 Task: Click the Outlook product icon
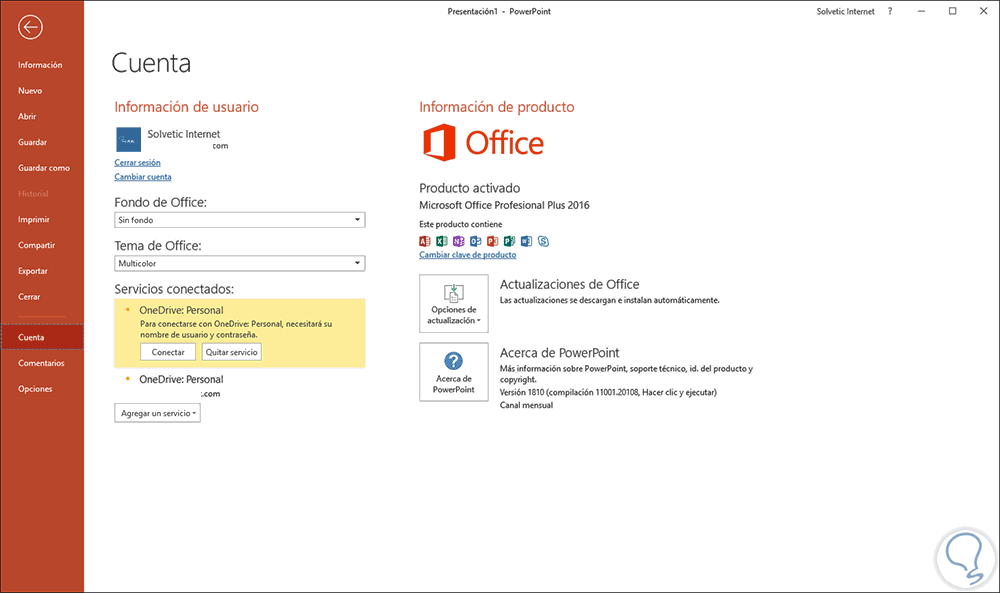[476, 241]
